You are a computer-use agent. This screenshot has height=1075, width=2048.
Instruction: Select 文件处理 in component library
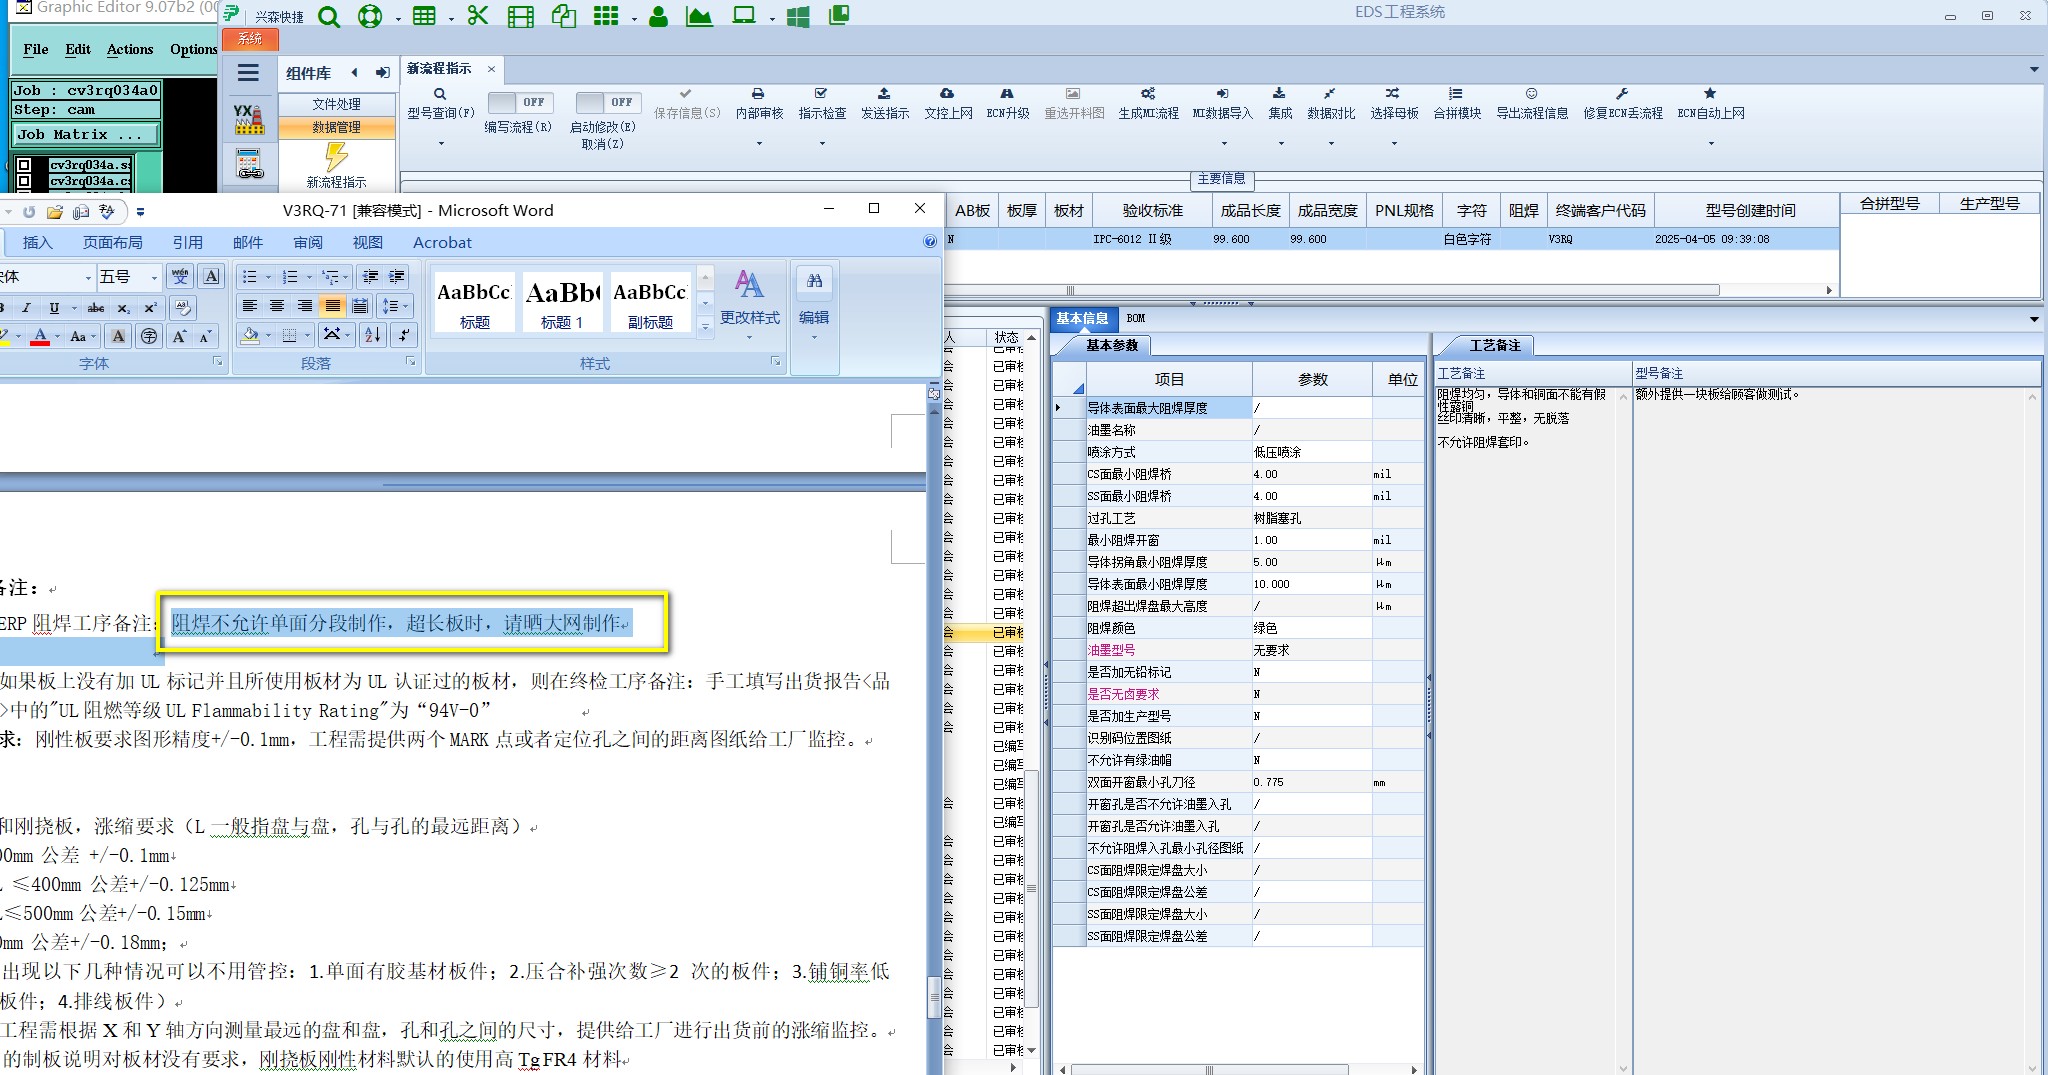[336, 104]
